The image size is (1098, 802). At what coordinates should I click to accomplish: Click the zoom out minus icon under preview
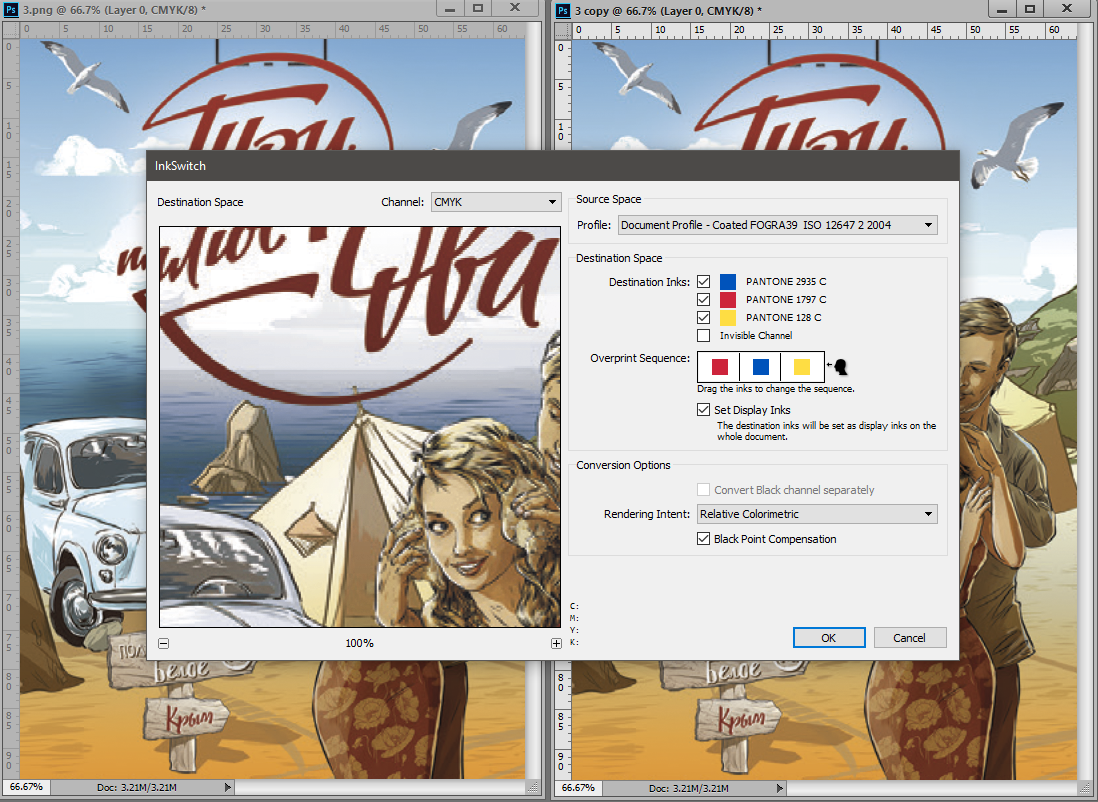[x=164, y=643]
